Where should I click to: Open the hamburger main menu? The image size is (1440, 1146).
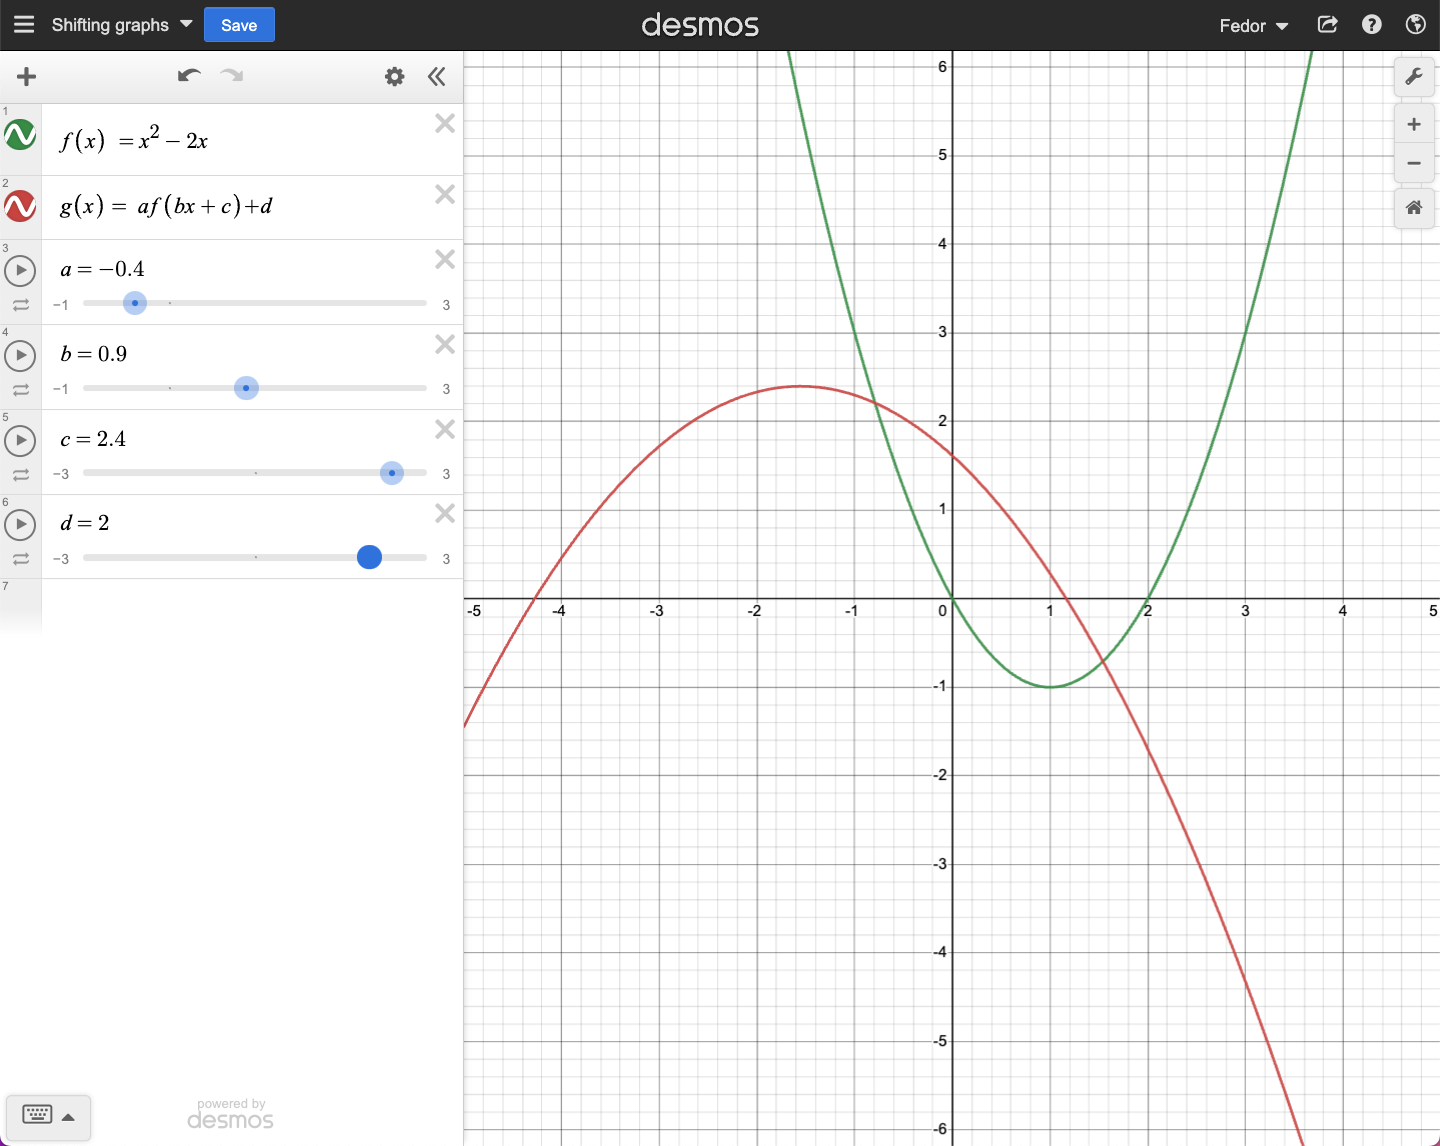click(24, 25)
